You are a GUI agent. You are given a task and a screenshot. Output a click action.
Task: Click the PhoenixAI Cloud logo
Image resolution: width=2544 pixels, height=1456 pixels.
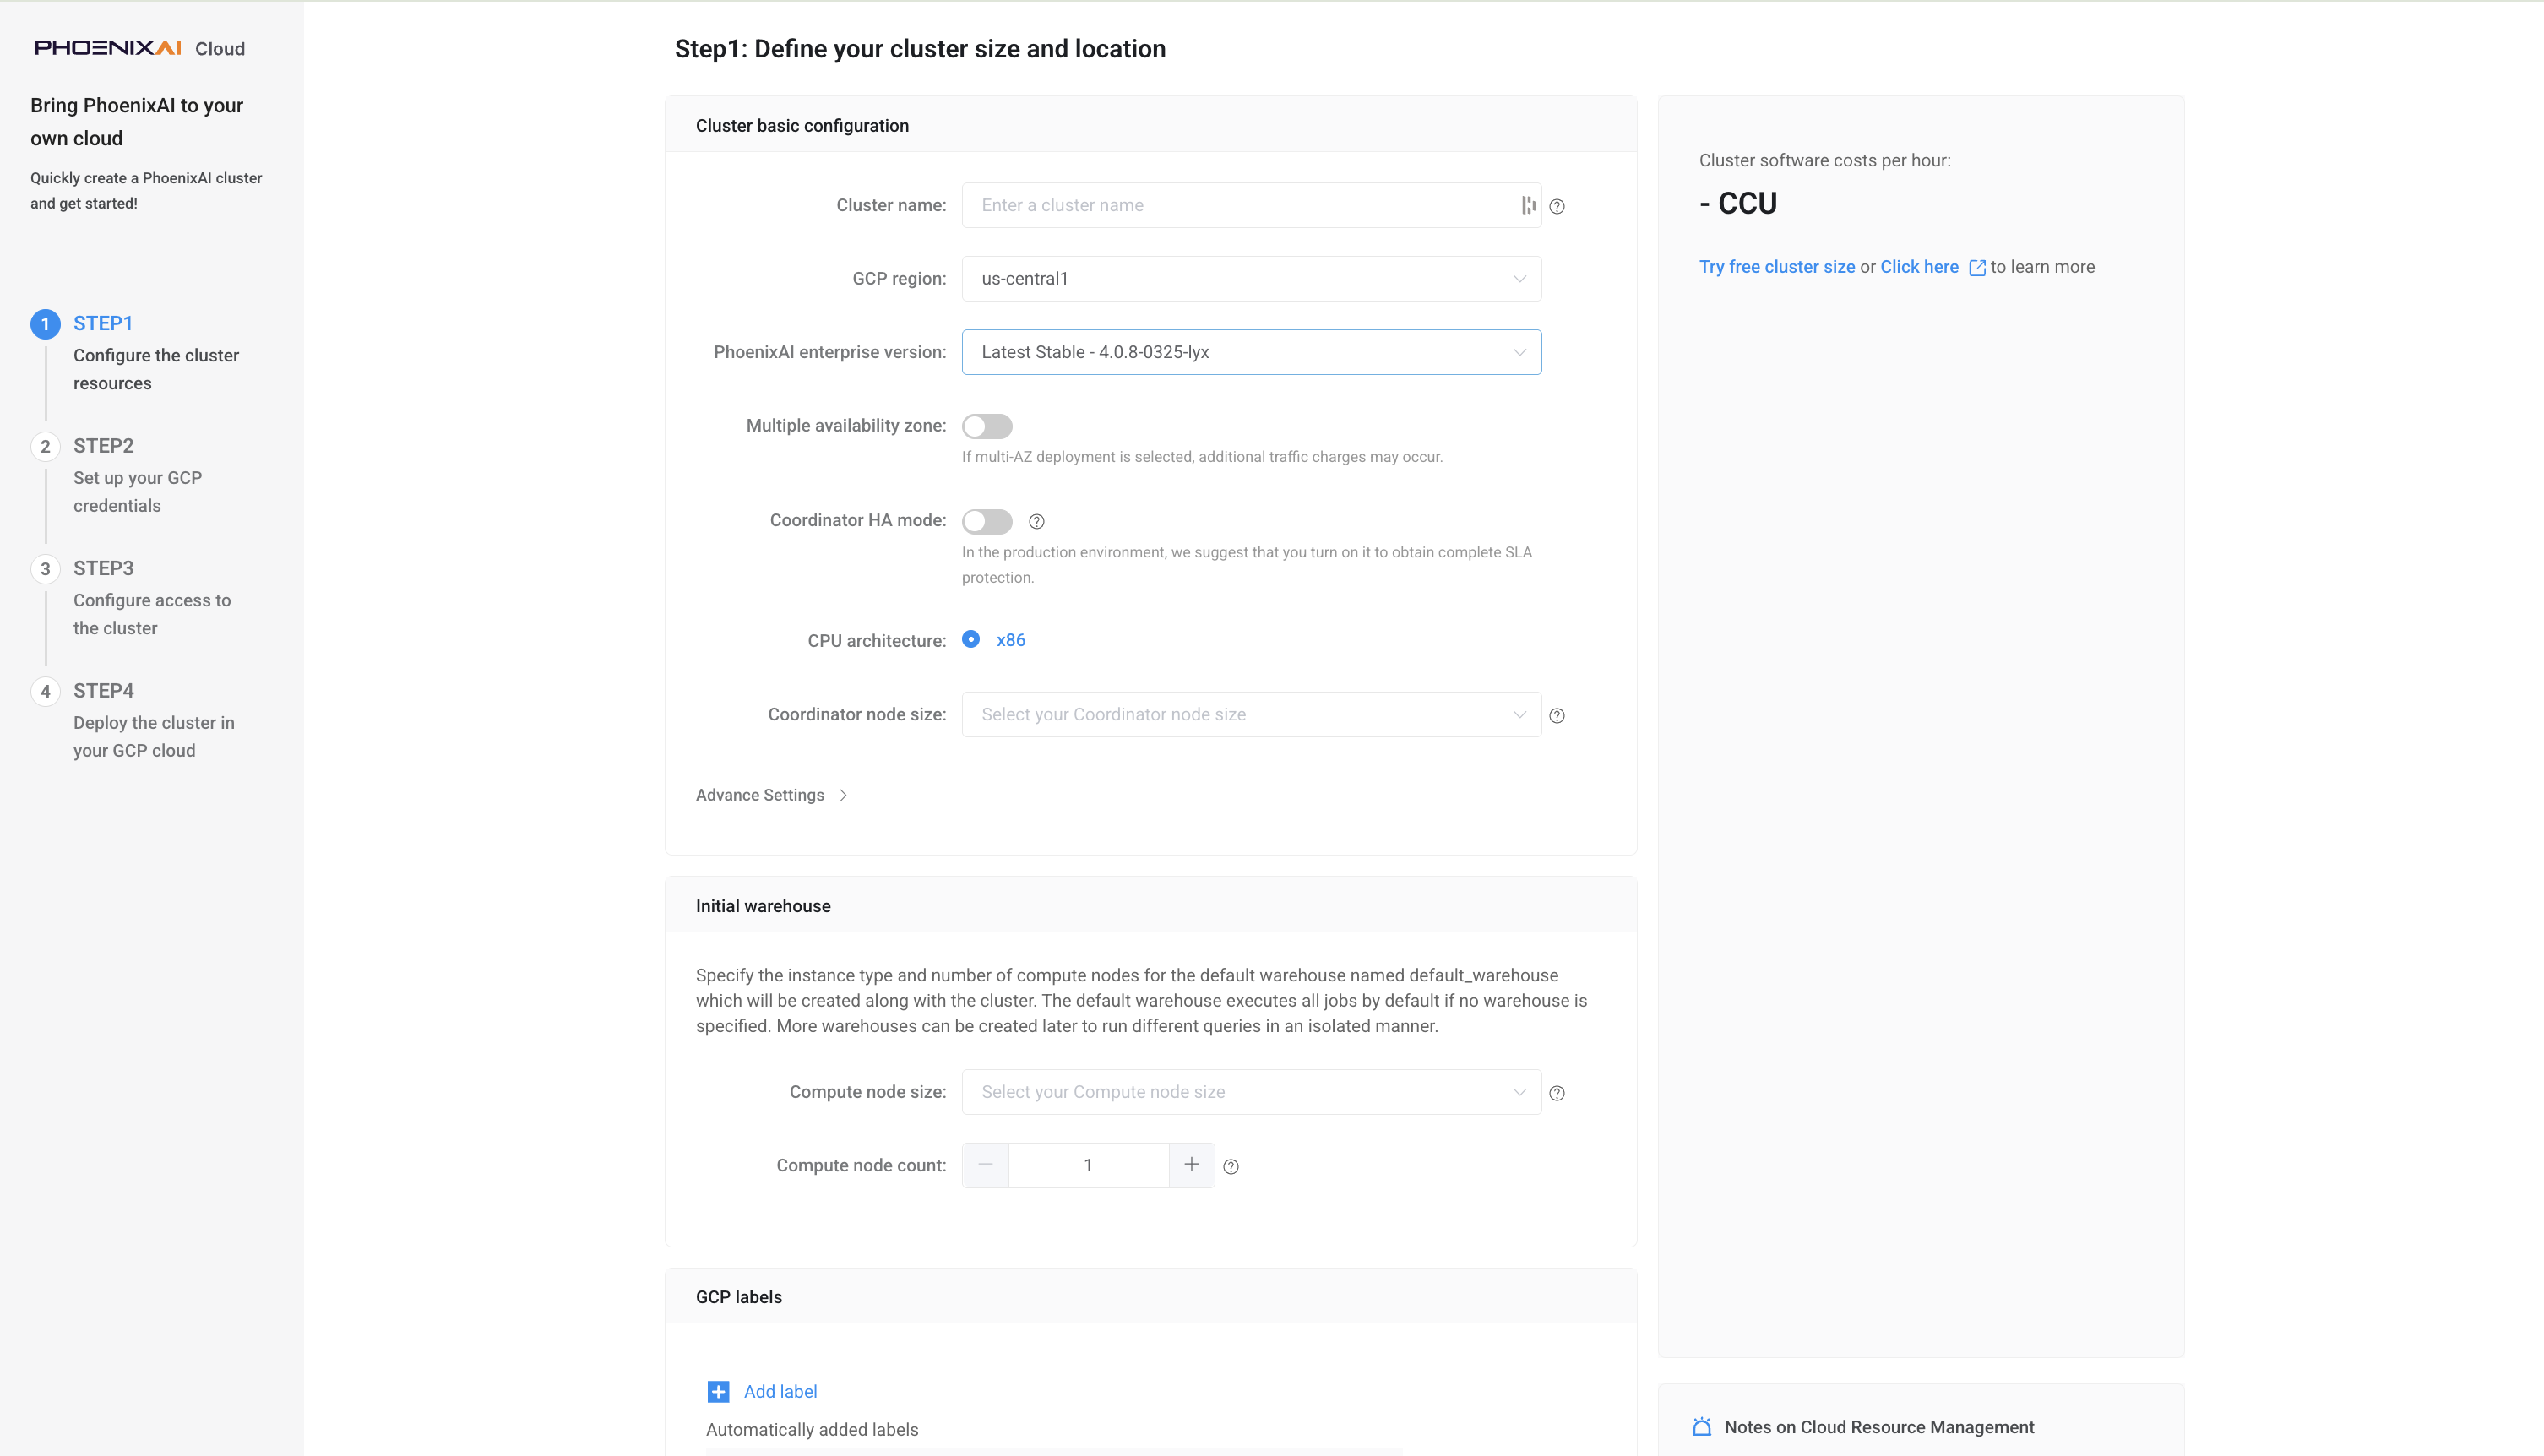[x=139, y=48]
